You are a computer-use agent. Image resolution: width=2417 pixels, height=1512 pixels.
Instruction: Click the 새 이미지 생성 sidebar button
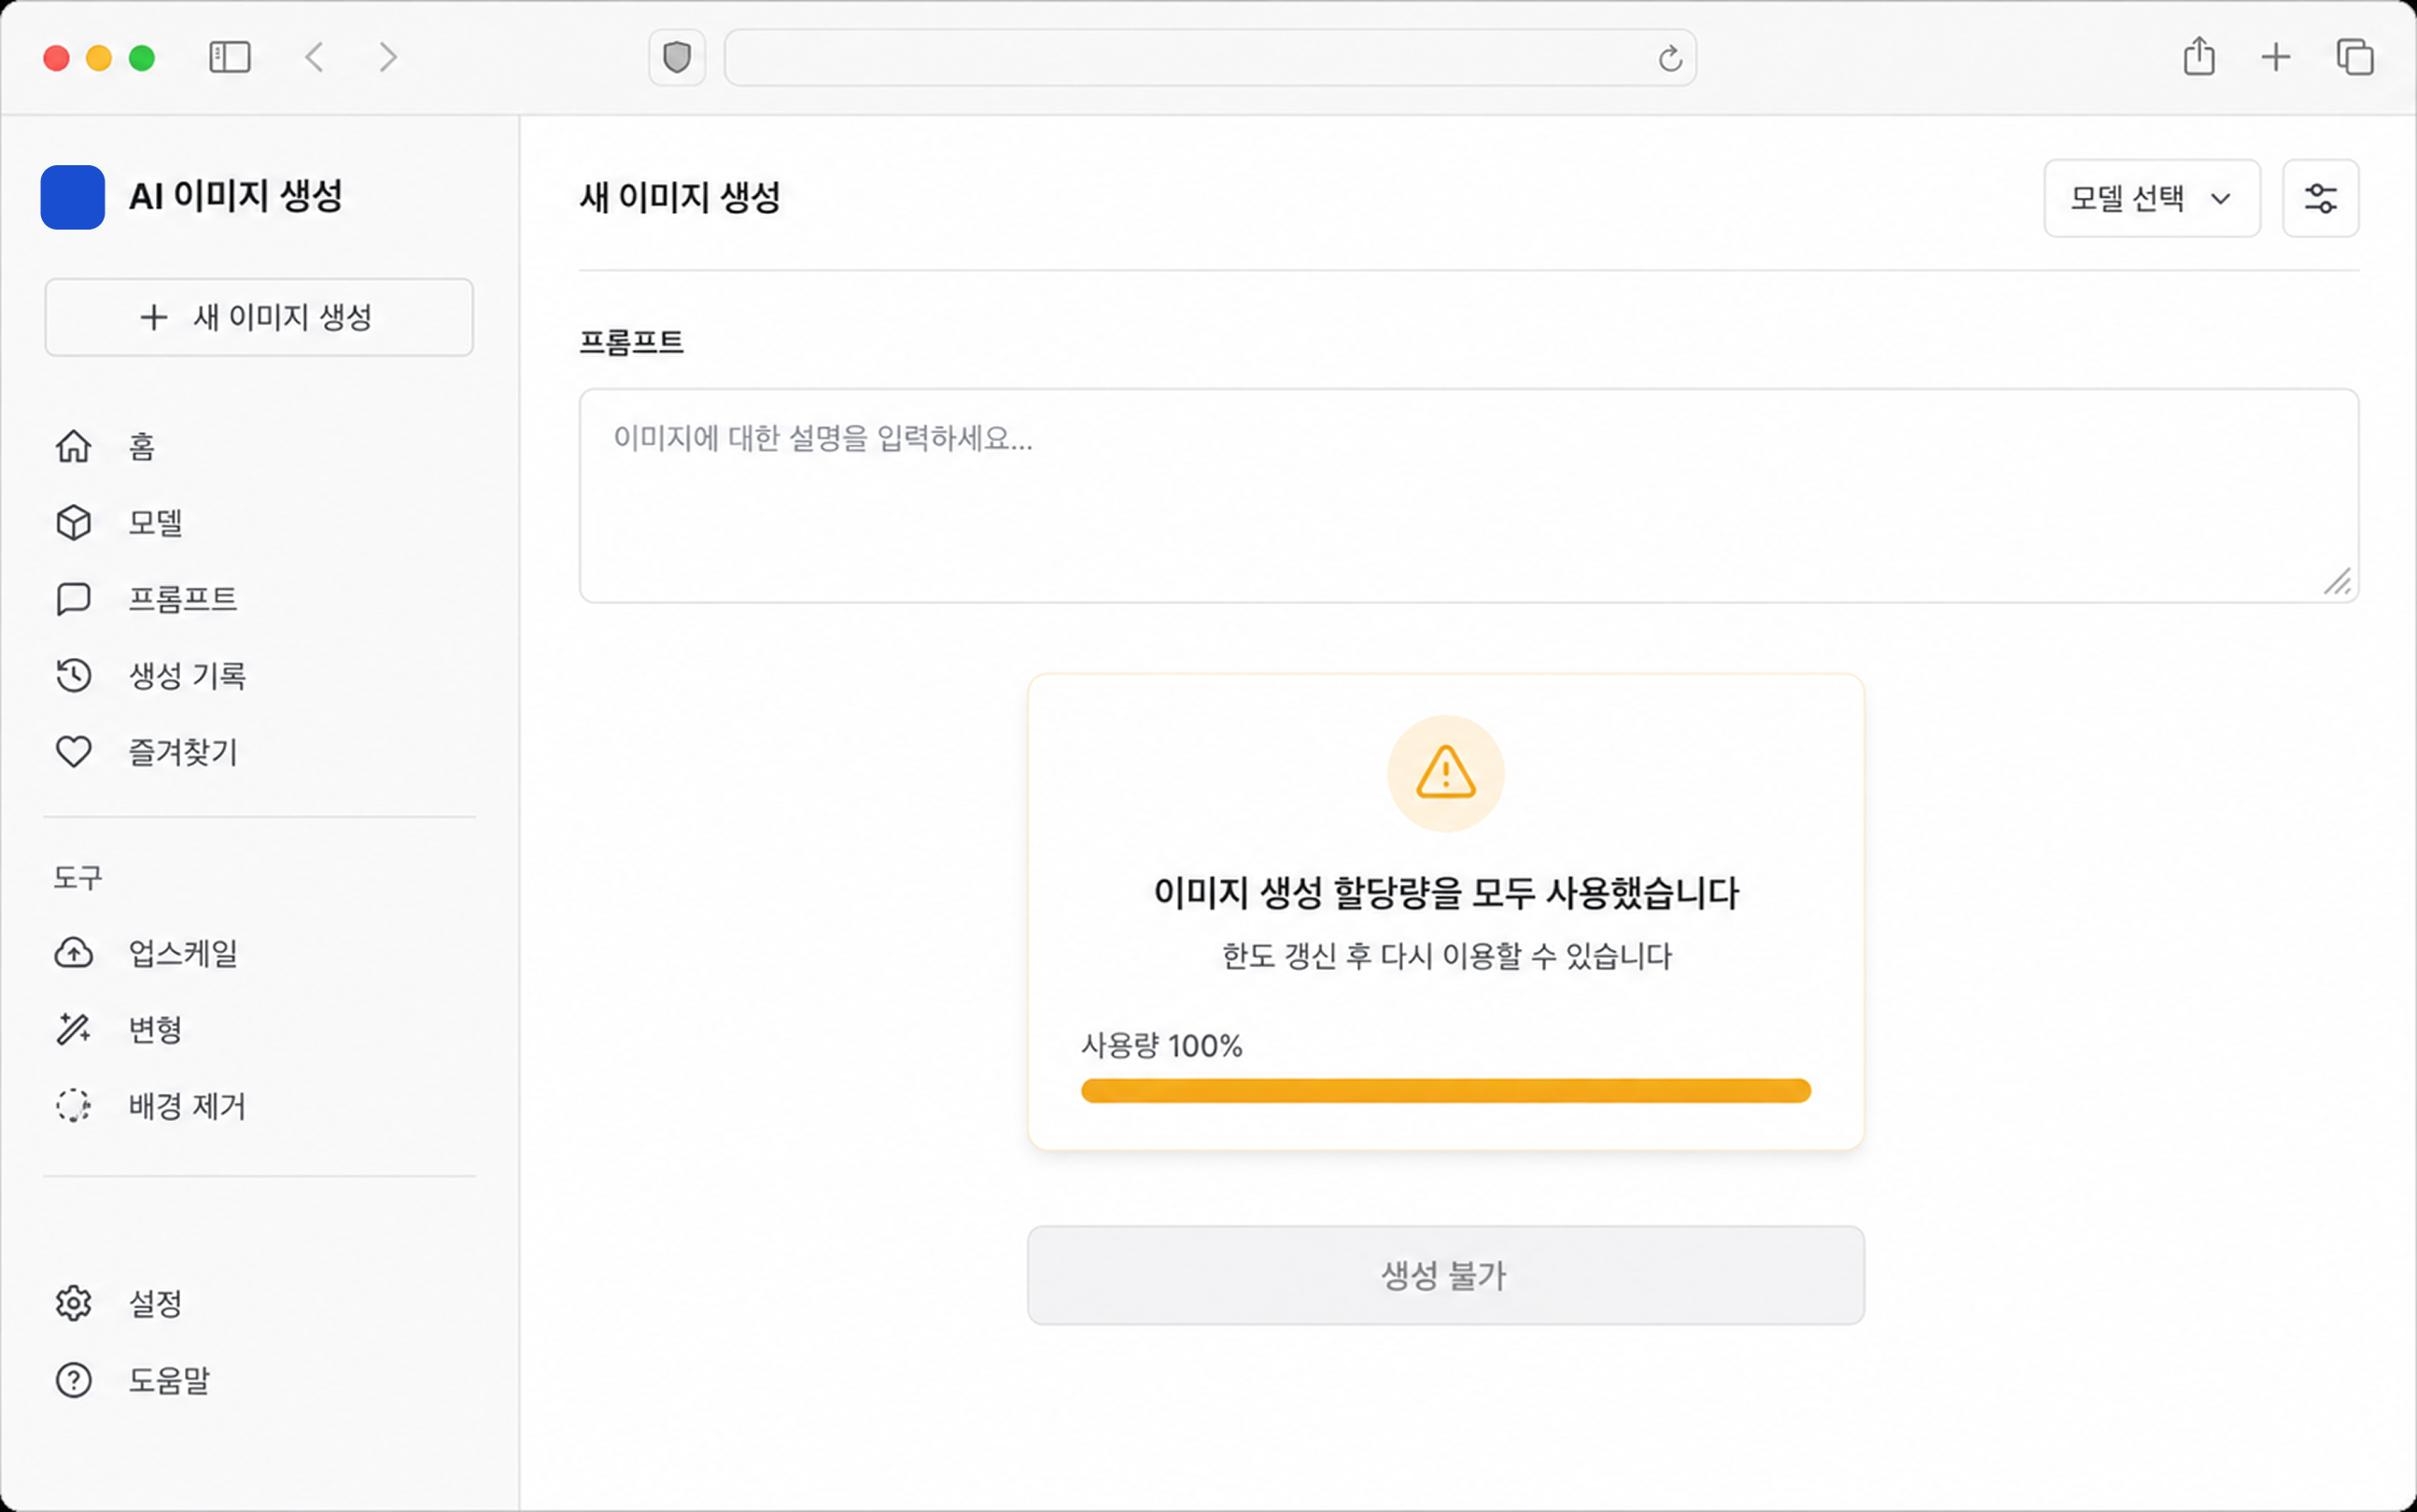(x=259, y=317)
